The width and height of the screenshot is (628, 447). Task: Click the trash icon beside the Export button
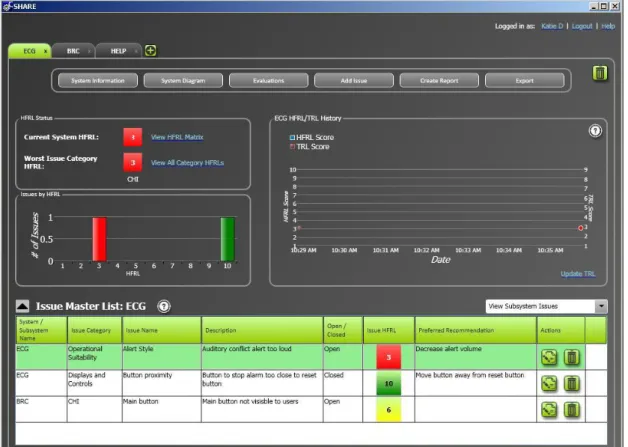(x=600, y=73)
